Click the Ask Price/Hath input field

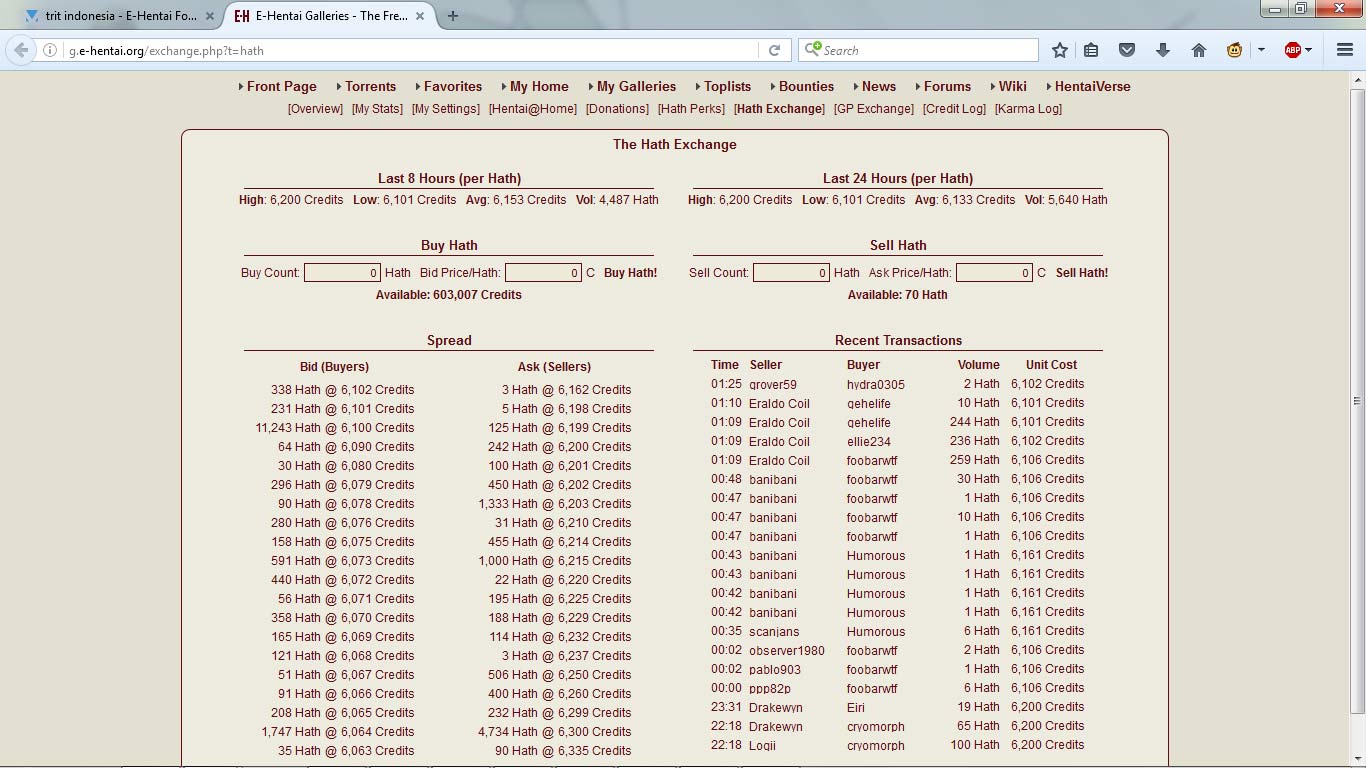[x=994, y=273]
